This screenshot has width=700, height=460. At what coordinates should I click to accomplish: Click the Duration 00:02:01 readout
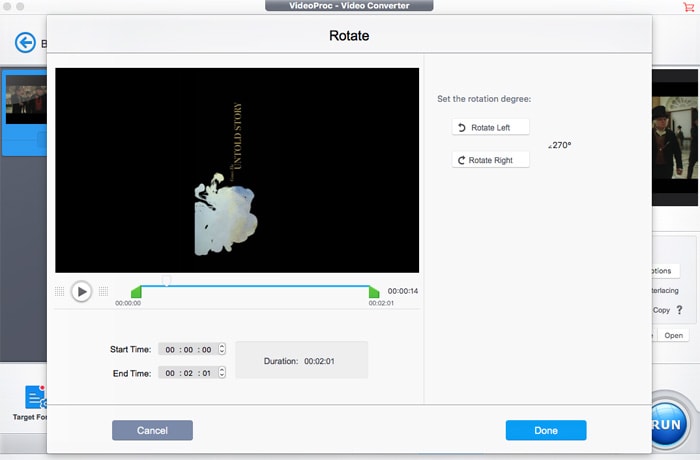click(302, 360)
